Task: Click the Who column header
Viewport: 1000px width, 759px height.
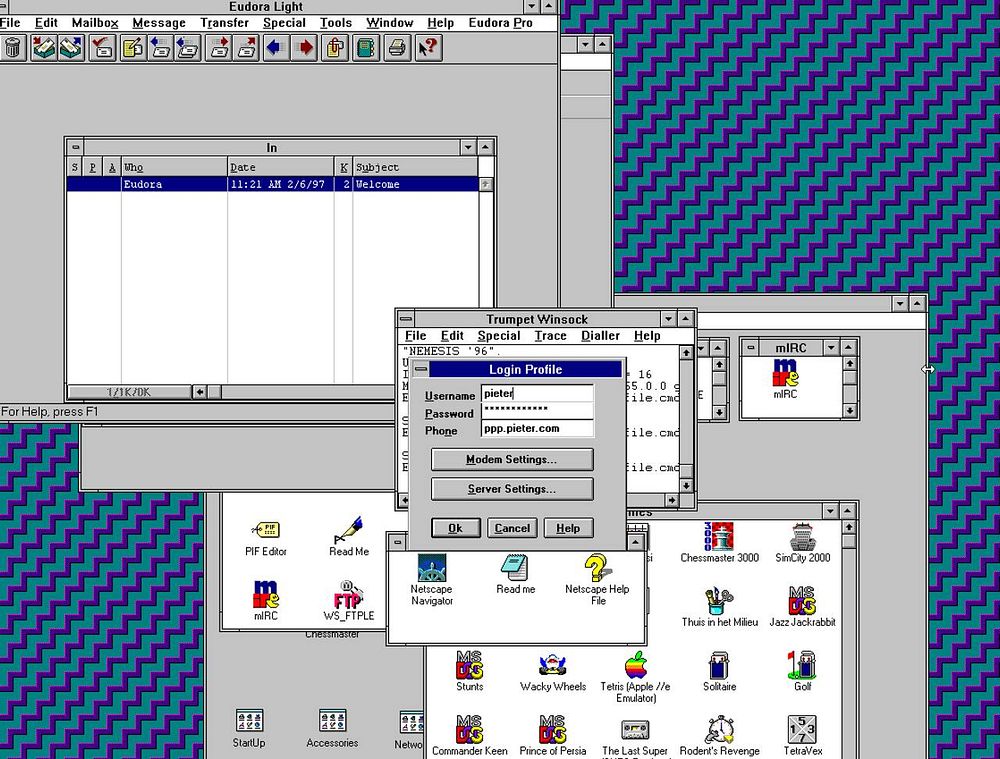Action: 174,167
